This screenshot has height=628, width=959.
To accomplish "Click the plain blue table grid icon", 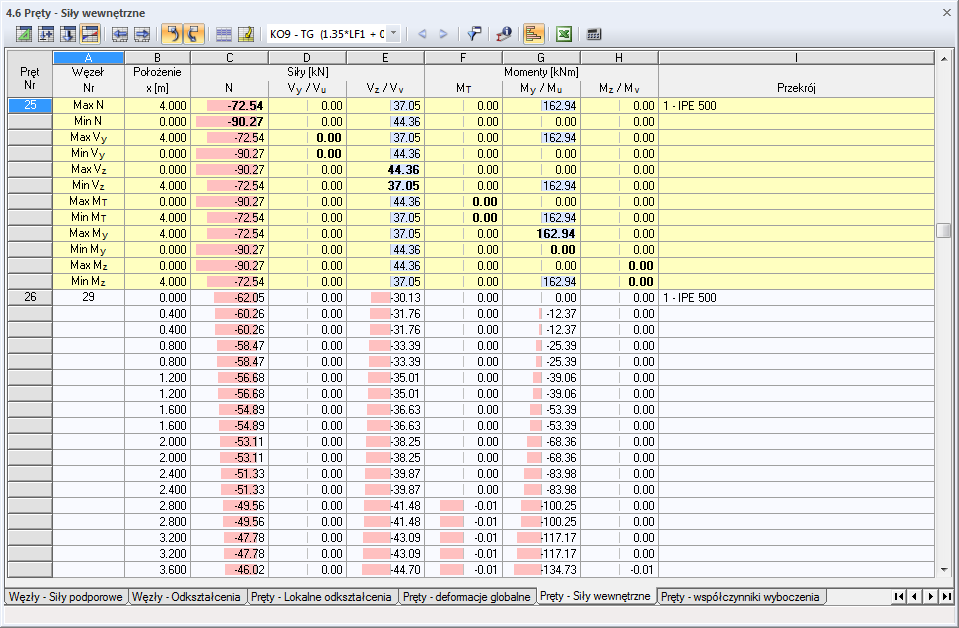I will (224, 34).
